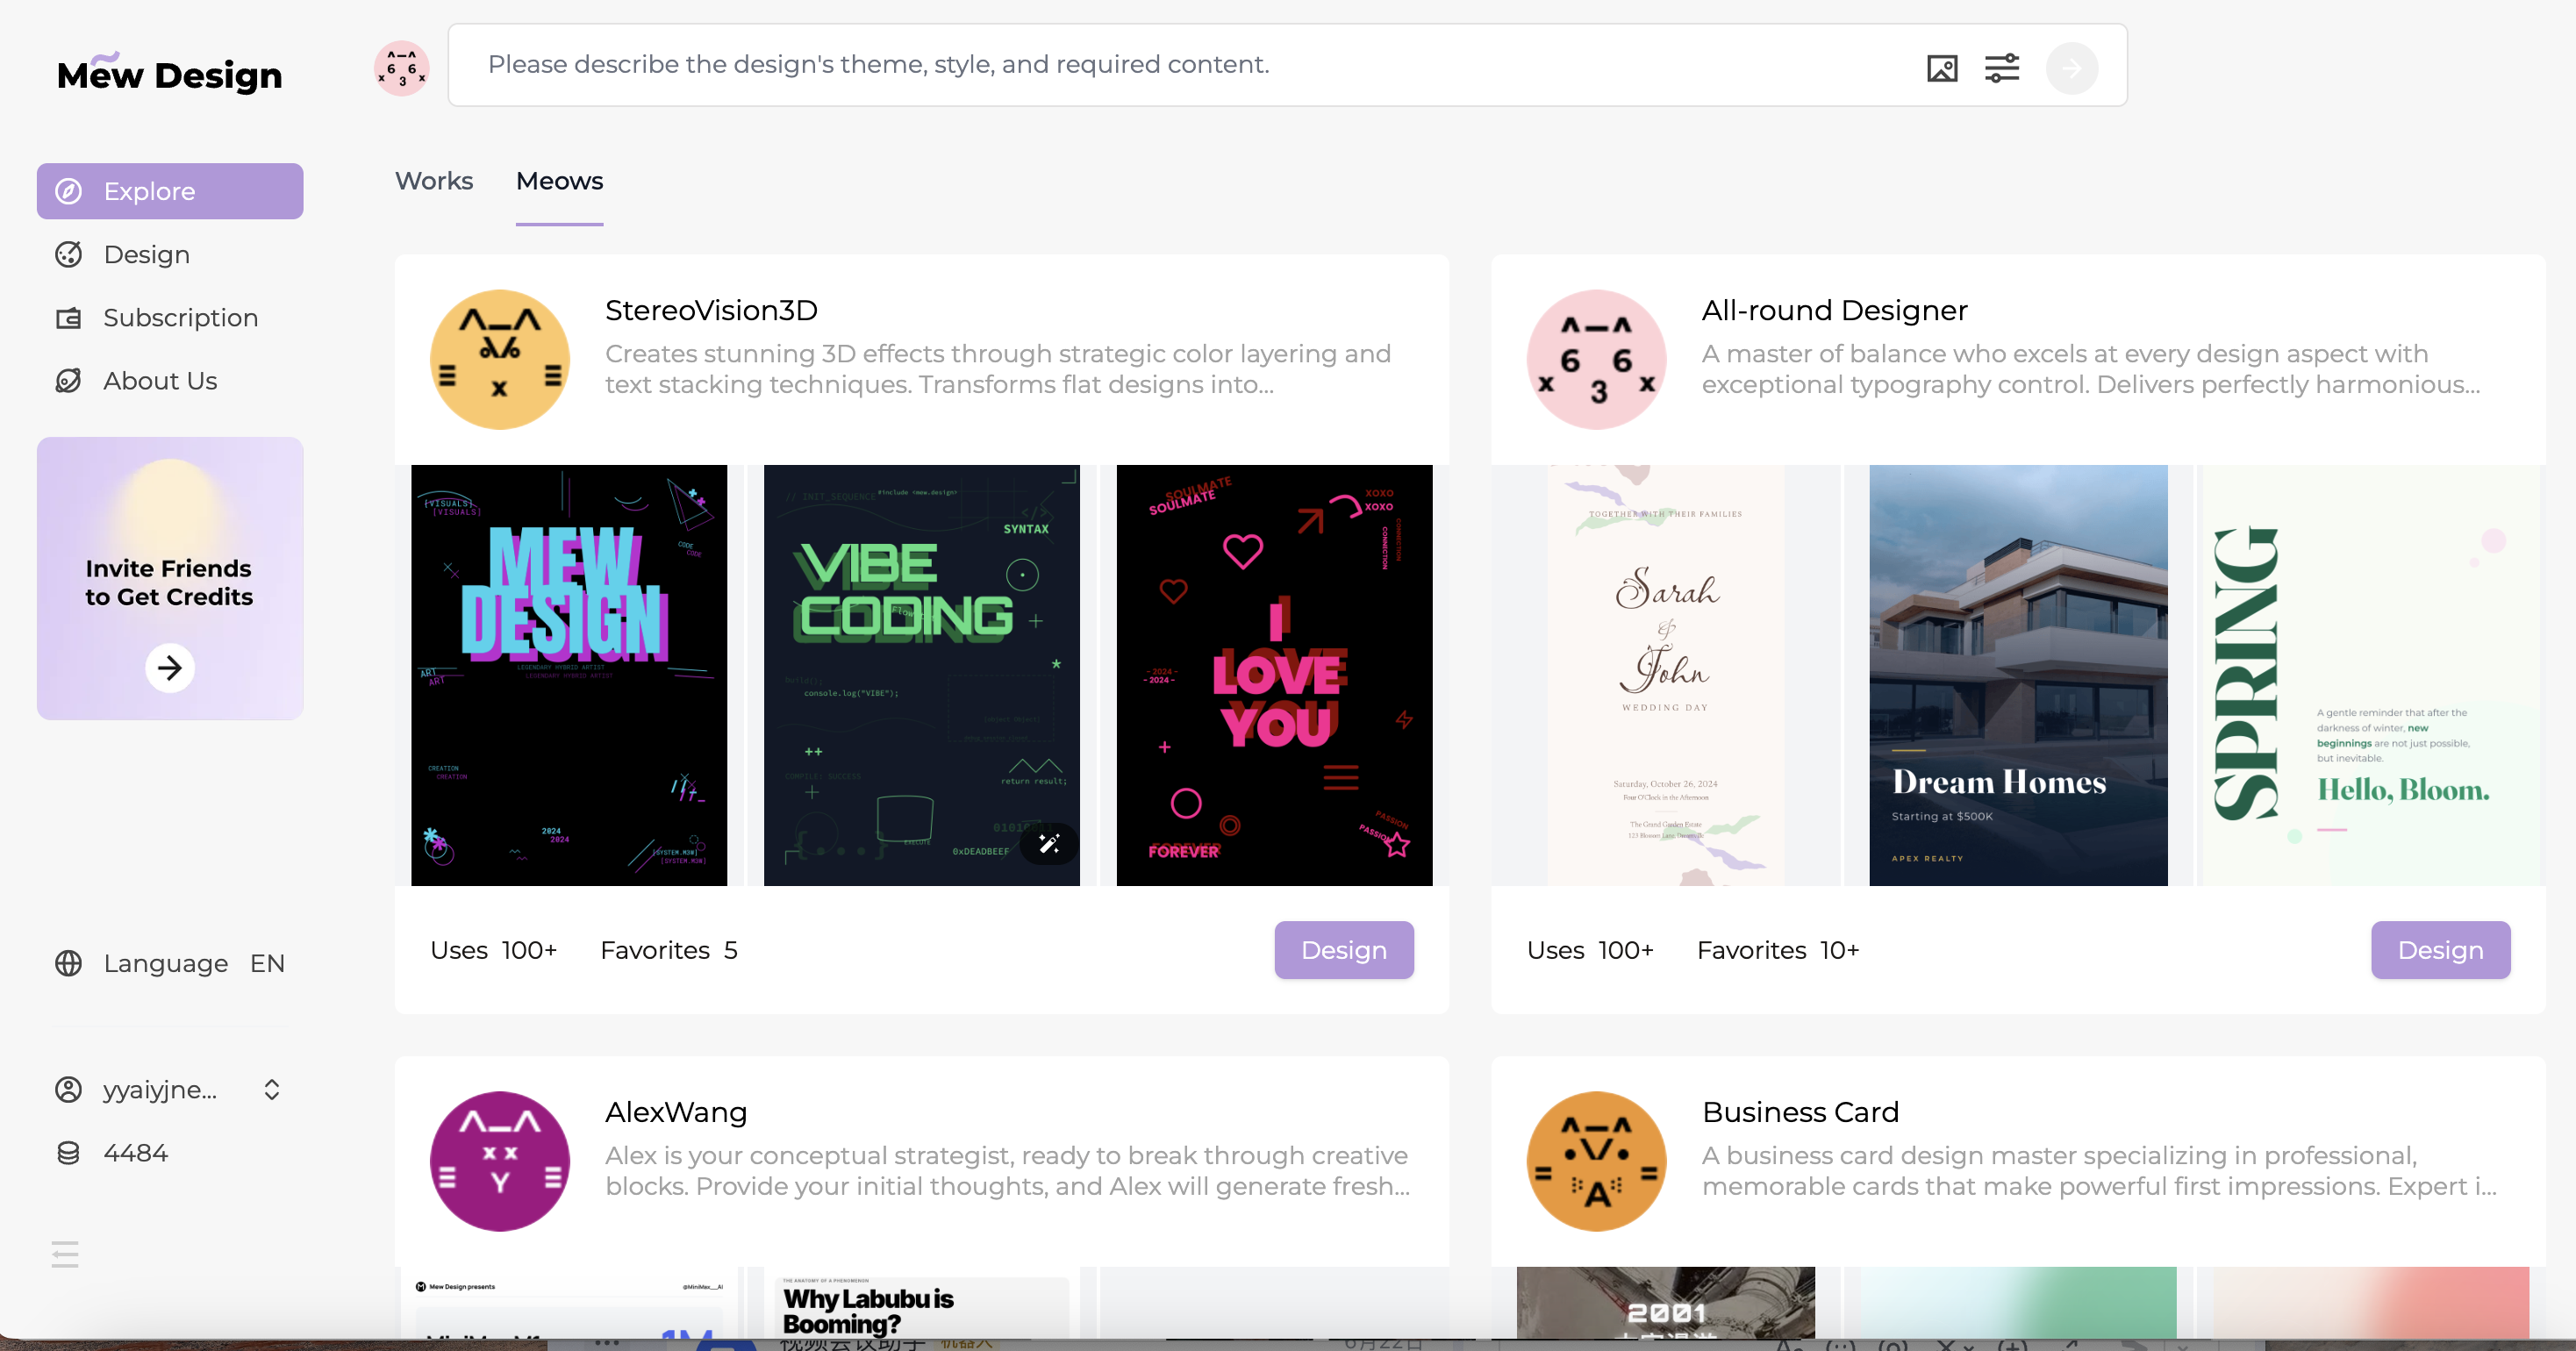The width and height of the screenshot is (2576, 1351).
Task: Open the pink gradient business card thumbnail
Action: [2372, 1303]
